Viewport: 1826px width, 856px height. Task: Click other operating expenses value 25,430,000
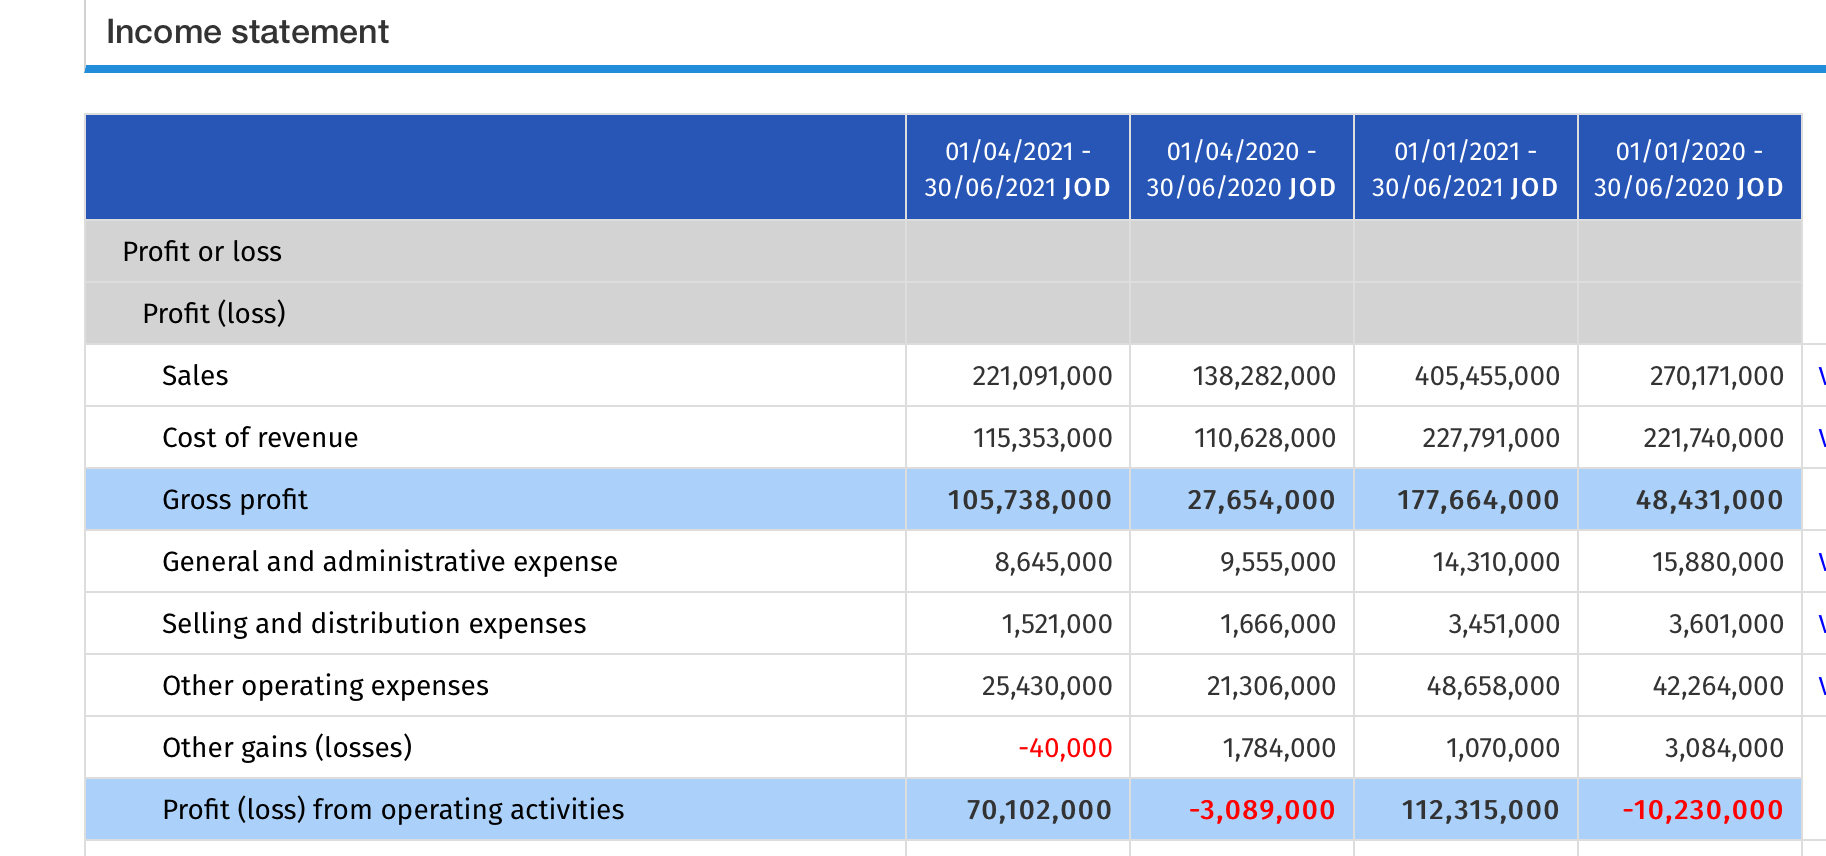(x=1047, y=686)
